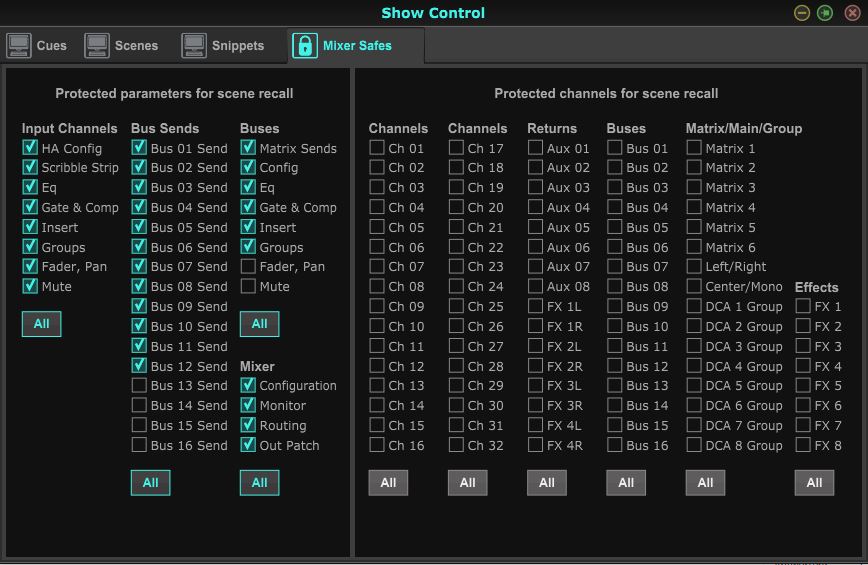The image size is (868, 565).
Task: Check the Matrix 6 checkbox
Action: [694, 247]
